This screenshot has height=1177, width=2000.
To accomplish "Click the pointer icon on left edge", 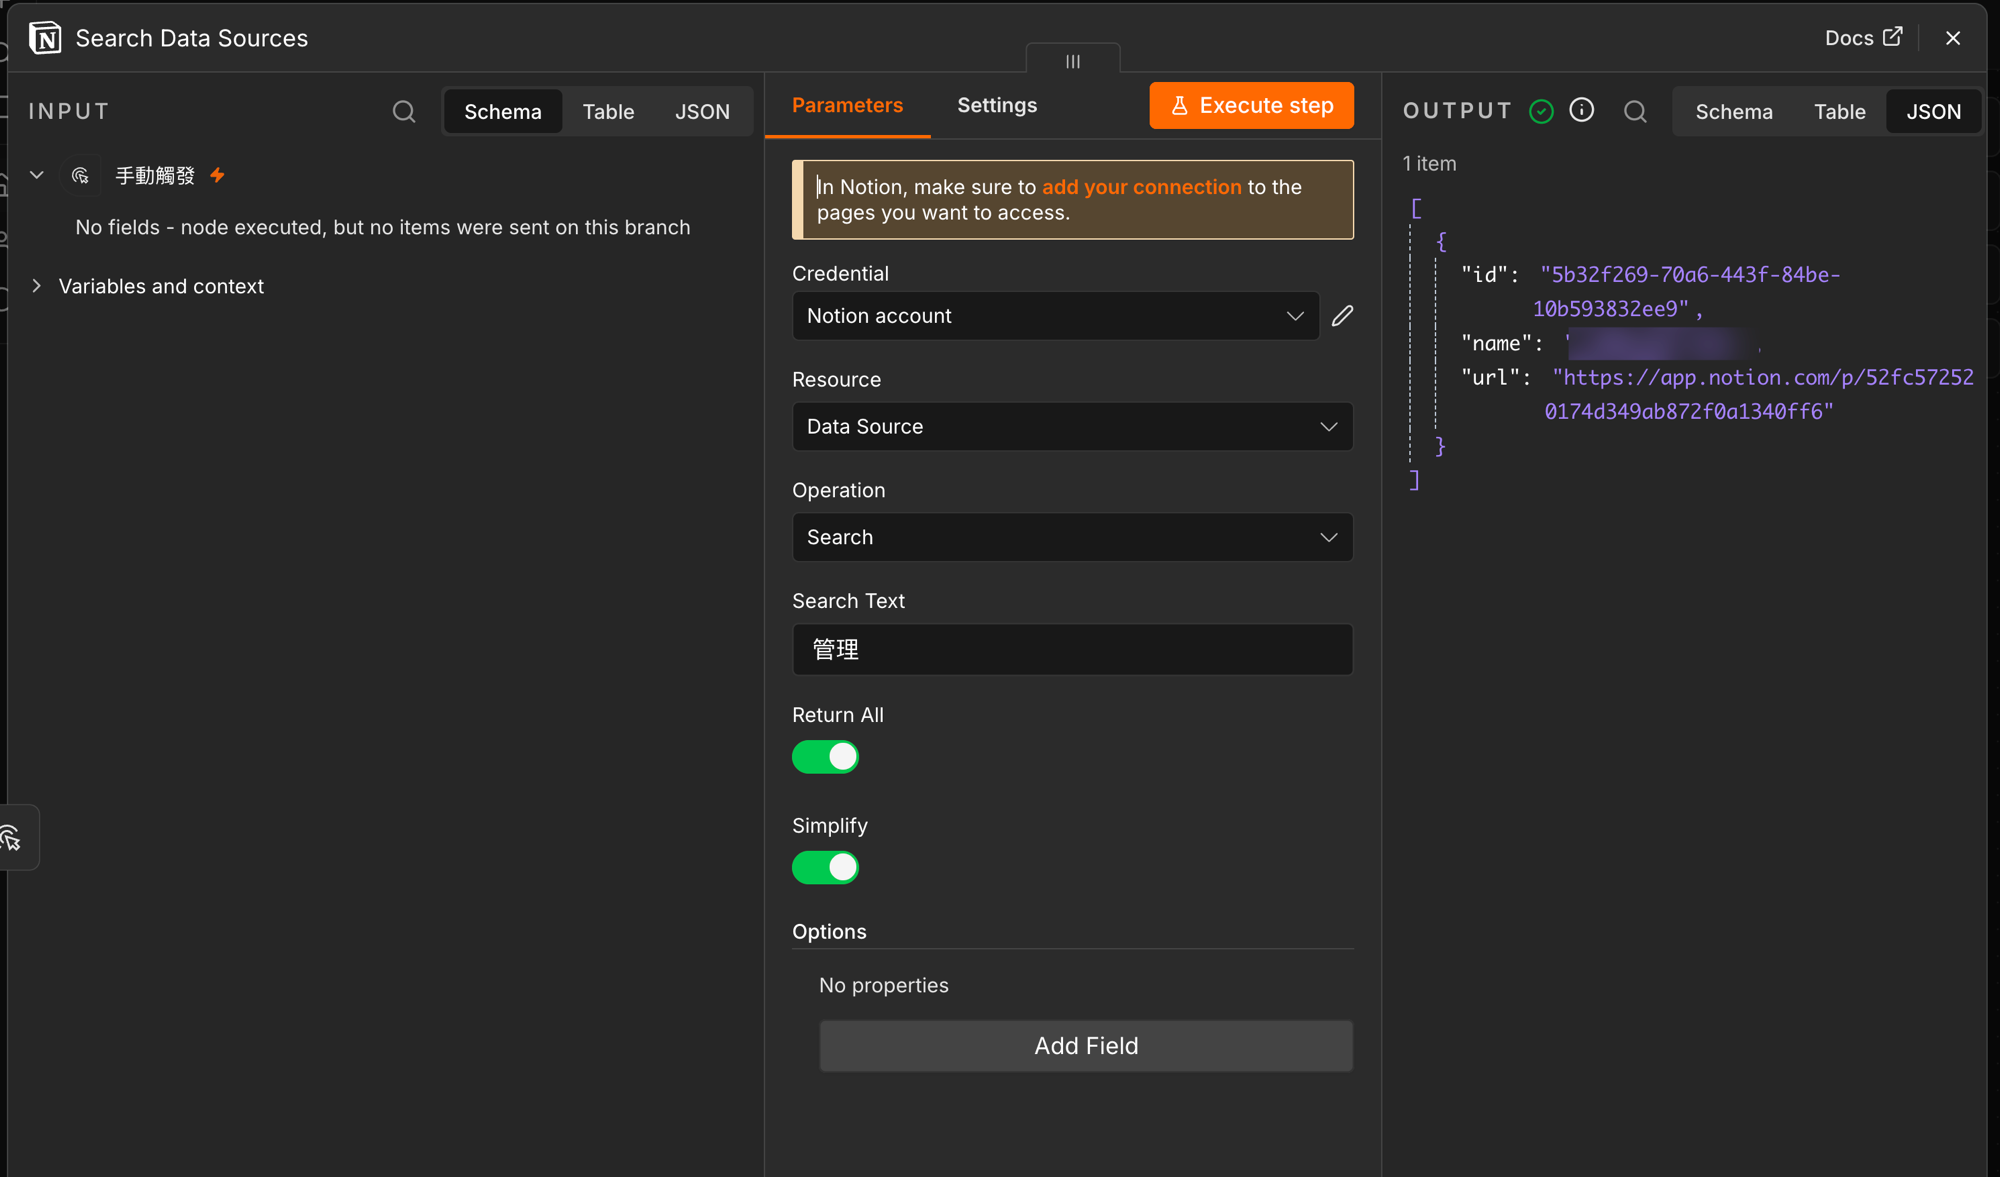I will [x=12, y=838].
